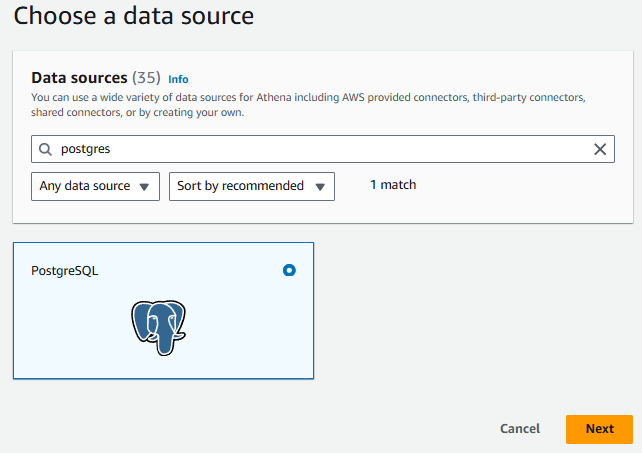Click the PostgreSQL elephant logo
642x453 pixels.
tap(159, 328)
